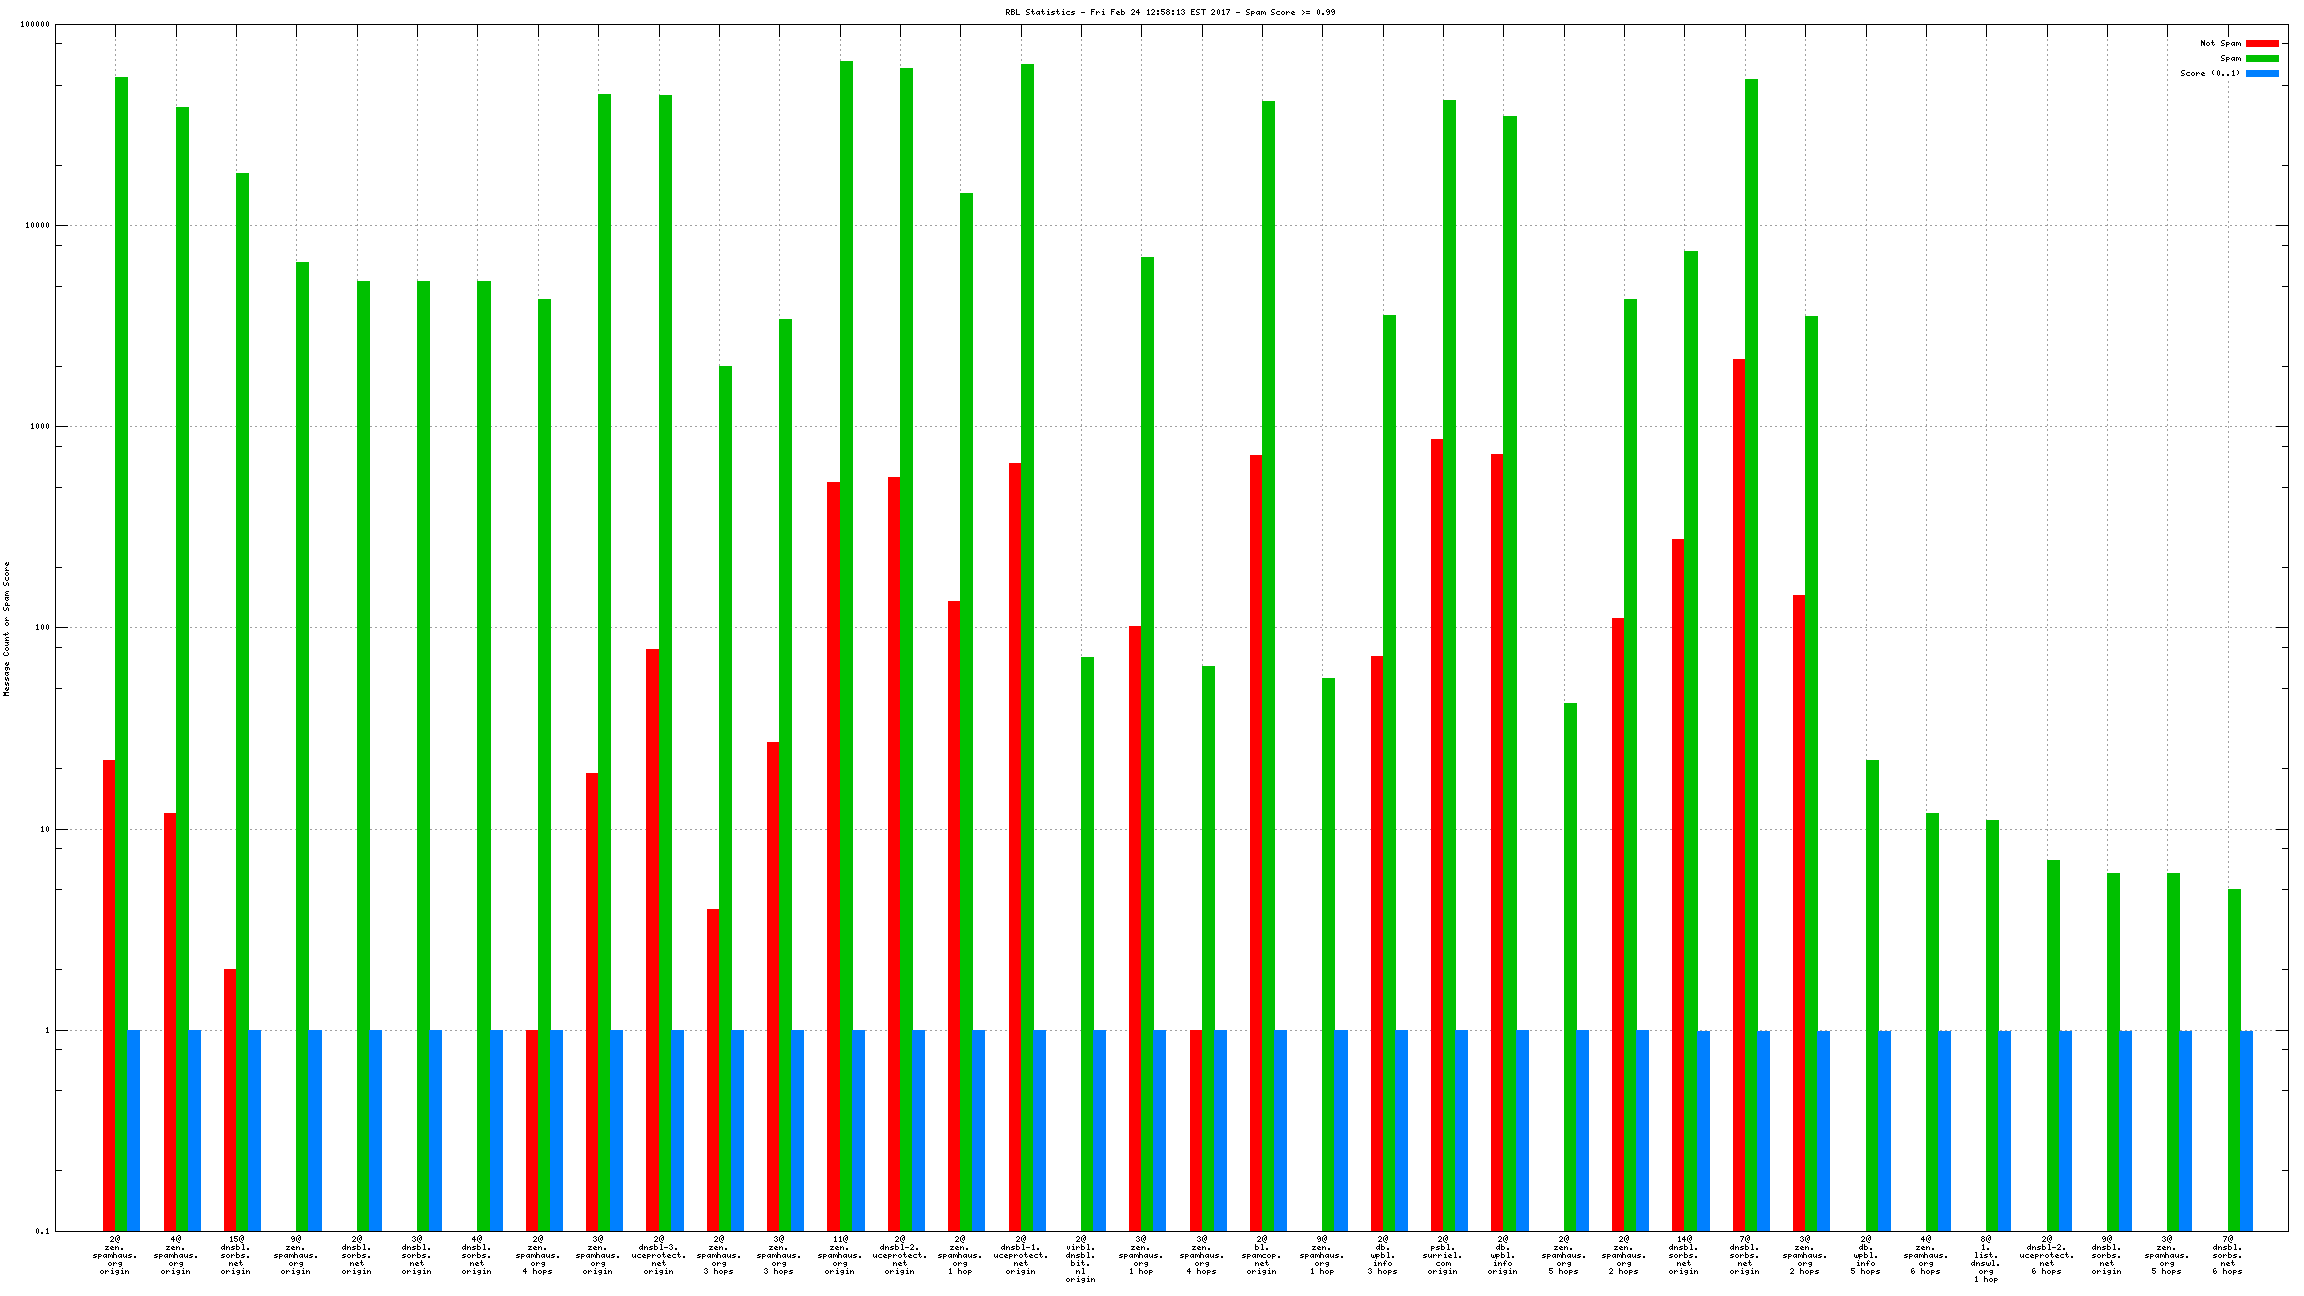Click the '15@ dnsbl.sorbs.net origin' axis label
Viewport: 2304px width, 1296px height.
[x=236, y=1255]
